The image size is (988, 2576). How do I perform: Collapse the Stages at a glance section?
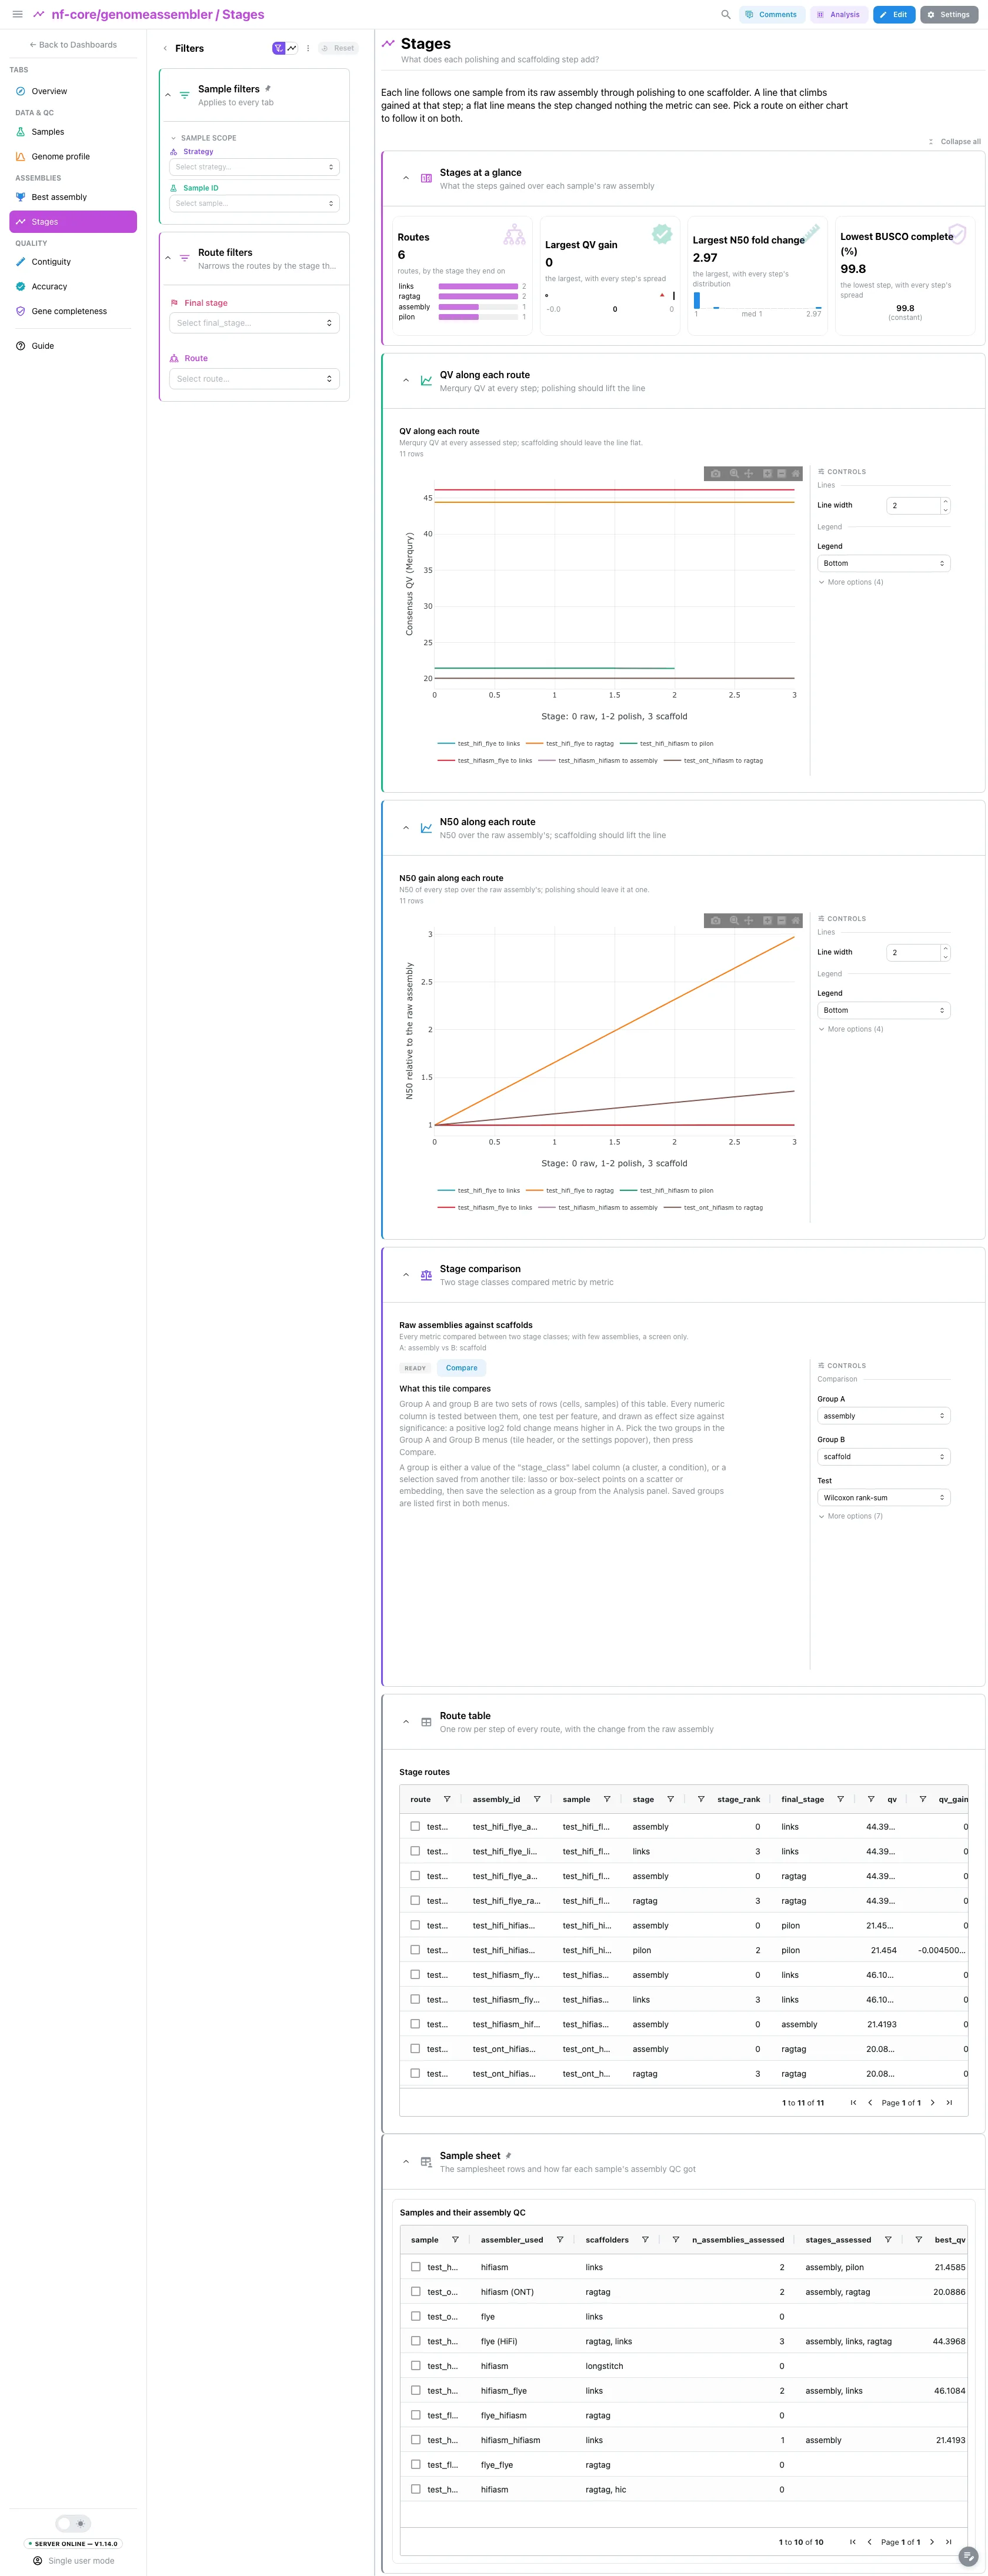pyautogui.click(x=405, y=178)
